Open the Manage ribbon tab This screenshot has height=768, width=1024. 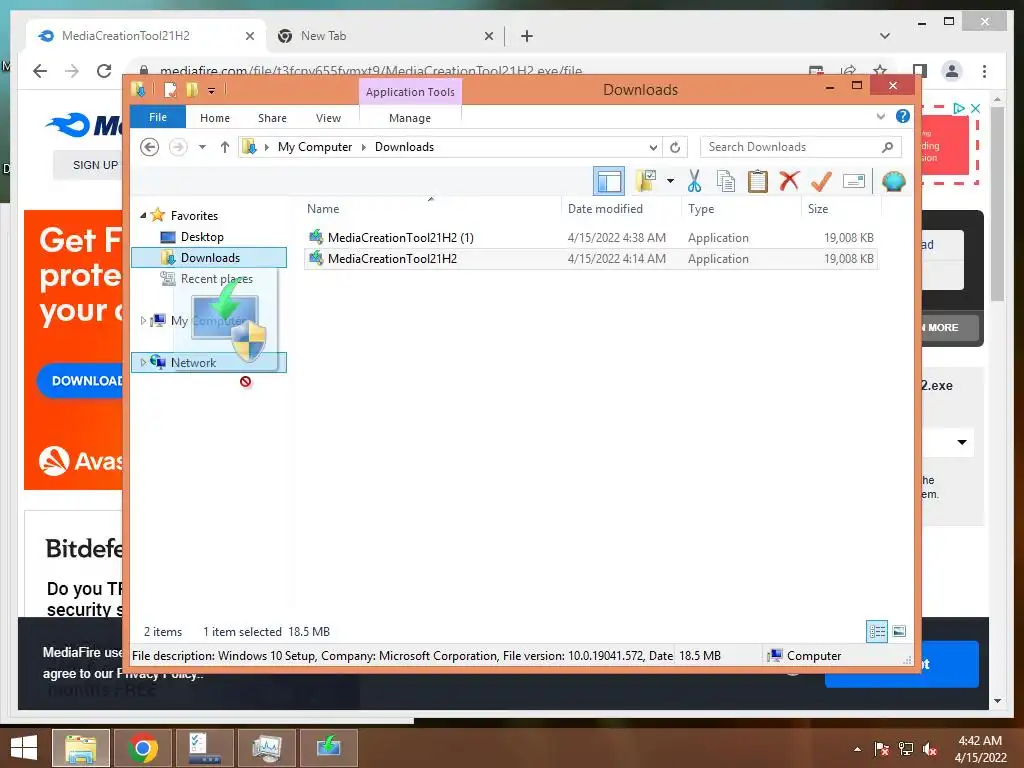pos(409,118)
